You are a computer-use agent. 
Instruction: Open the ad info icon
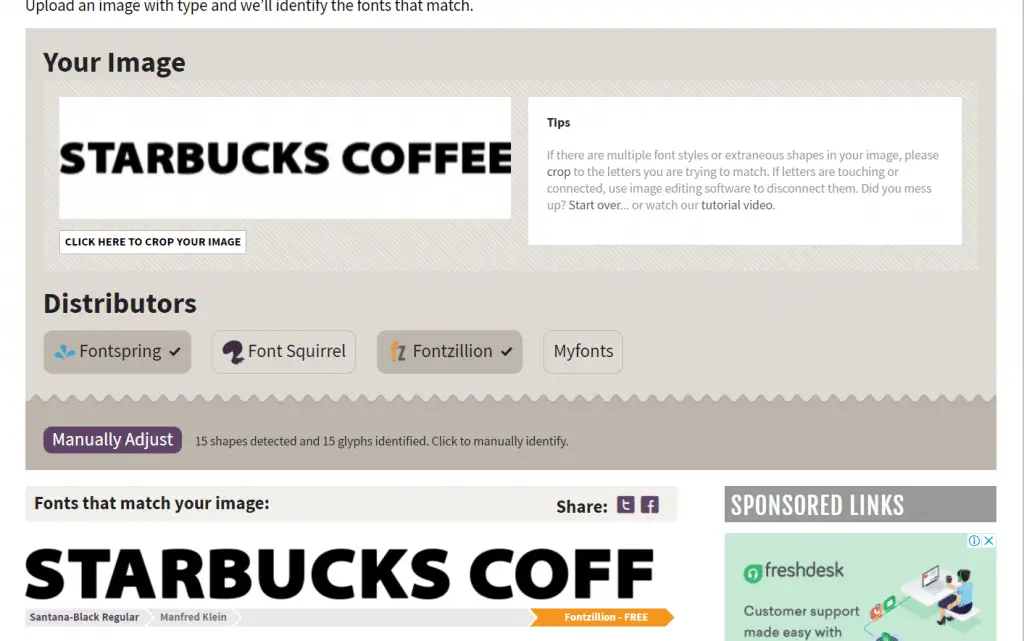coord(974,540)
